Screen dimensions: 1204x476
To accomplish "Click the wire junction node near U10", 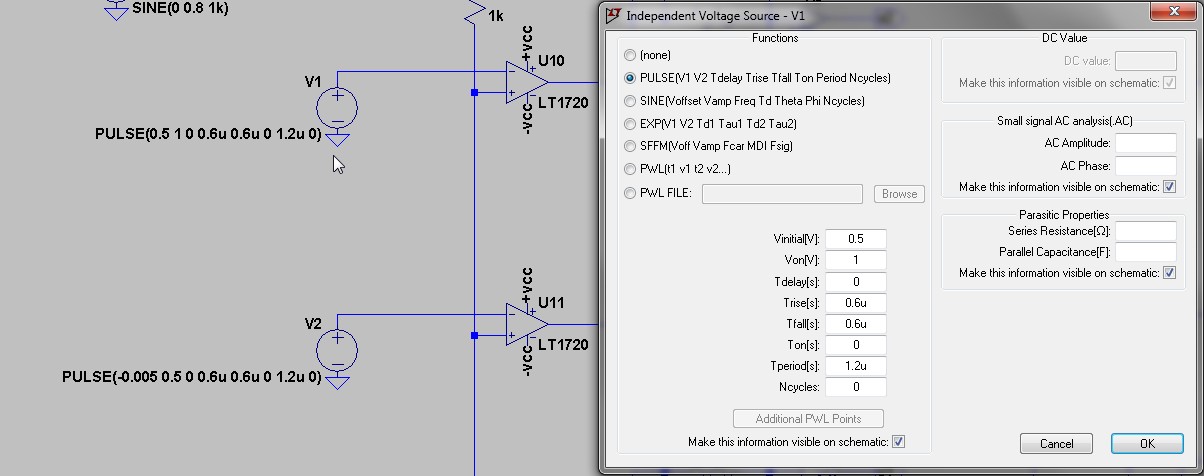I will point(474,92).
